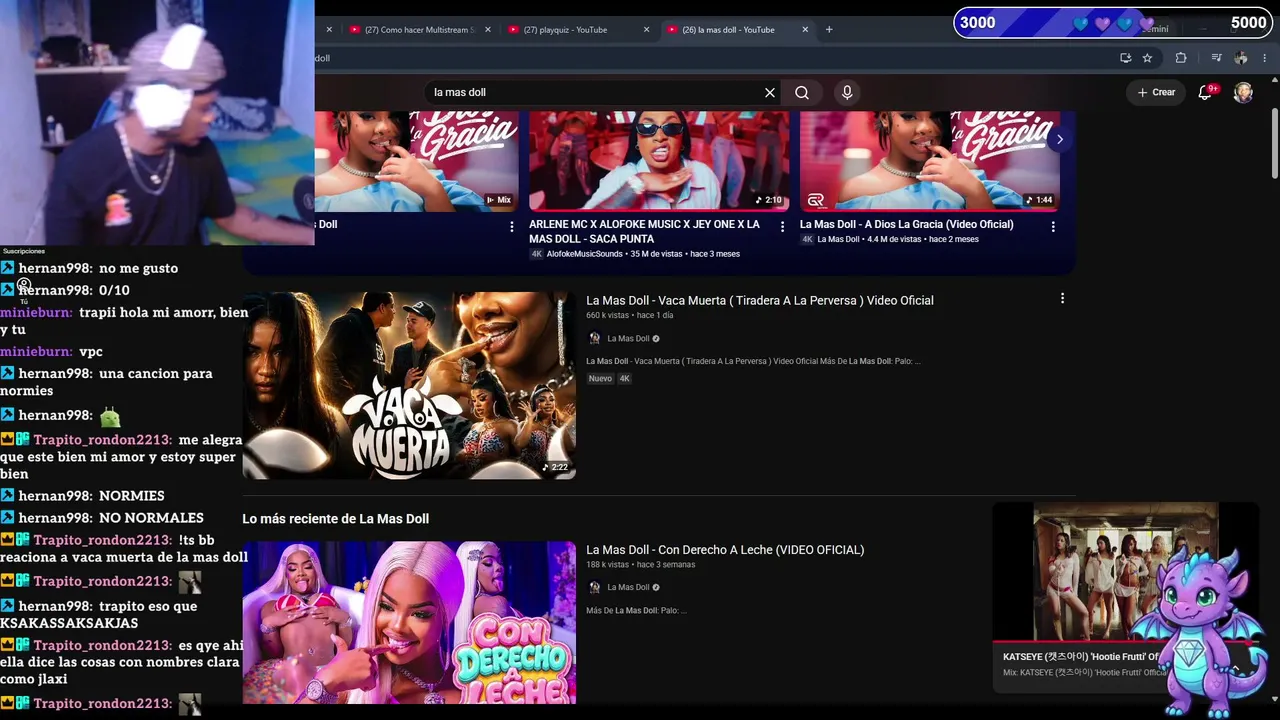Click 'Lo más reciente de La Mas Doll' heading

click(x=335, y=519)
